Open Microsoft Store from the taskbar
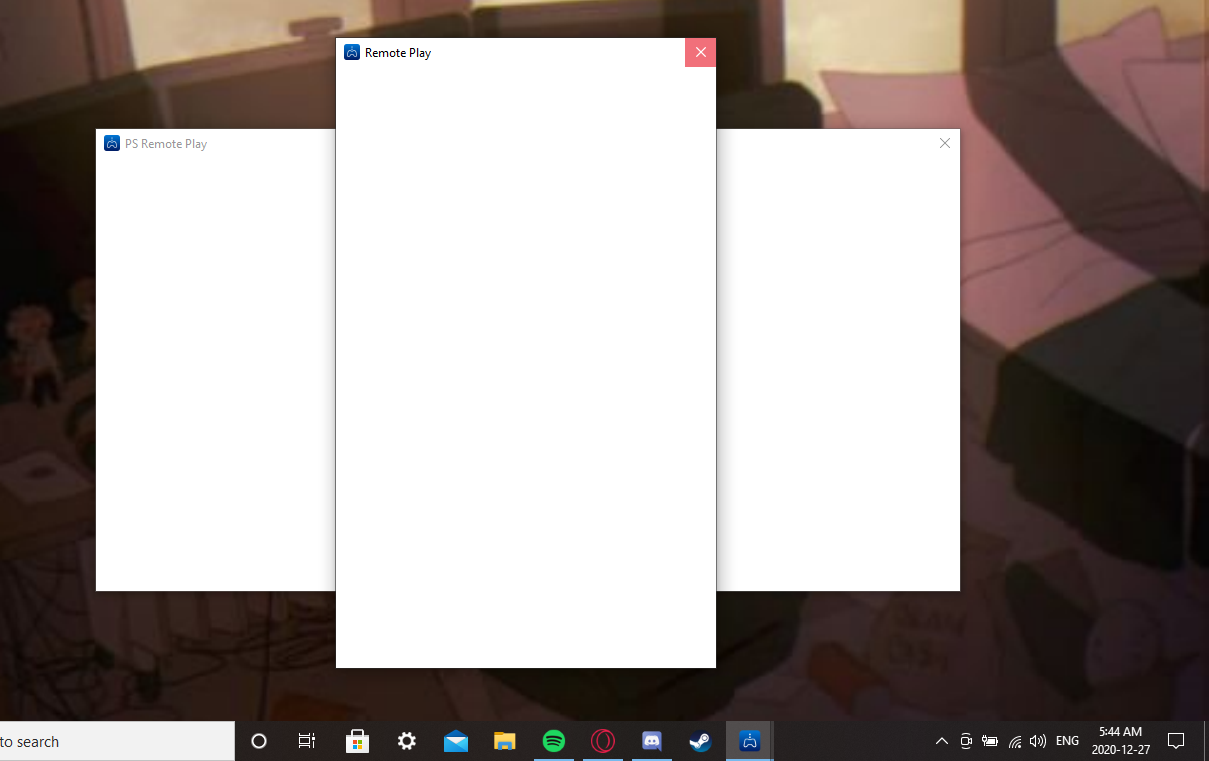 358,741
